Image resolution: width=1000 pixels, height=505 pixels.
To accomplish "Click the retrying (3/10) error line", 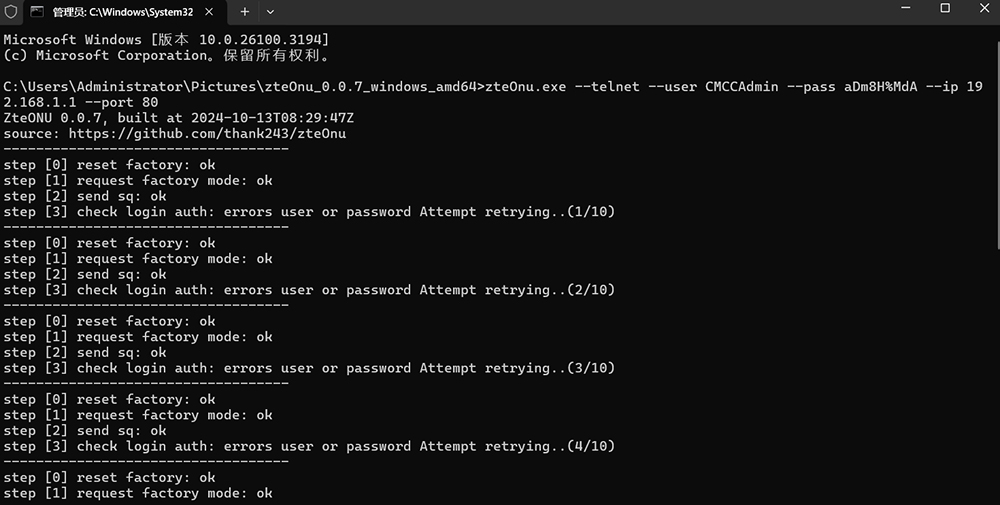I will [x=309, y=368].
